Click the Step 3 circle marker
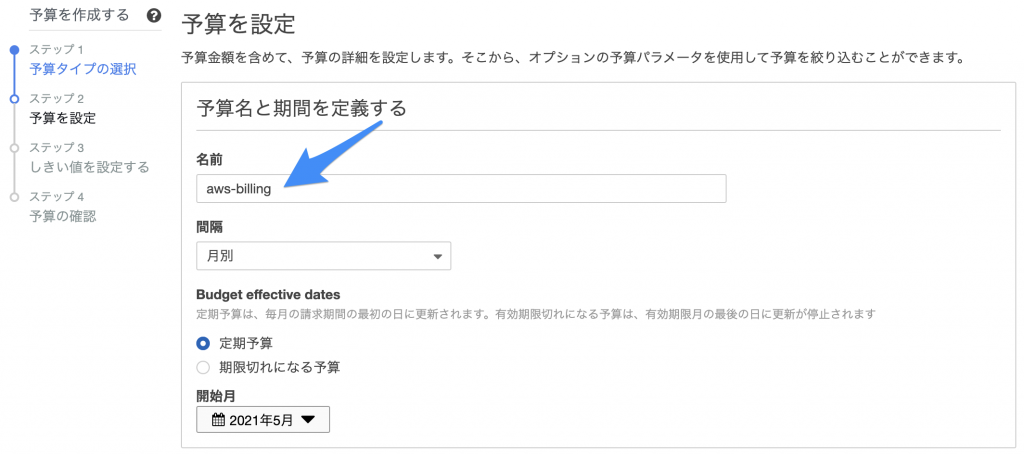1024x455 pixels. coord(14,148)
